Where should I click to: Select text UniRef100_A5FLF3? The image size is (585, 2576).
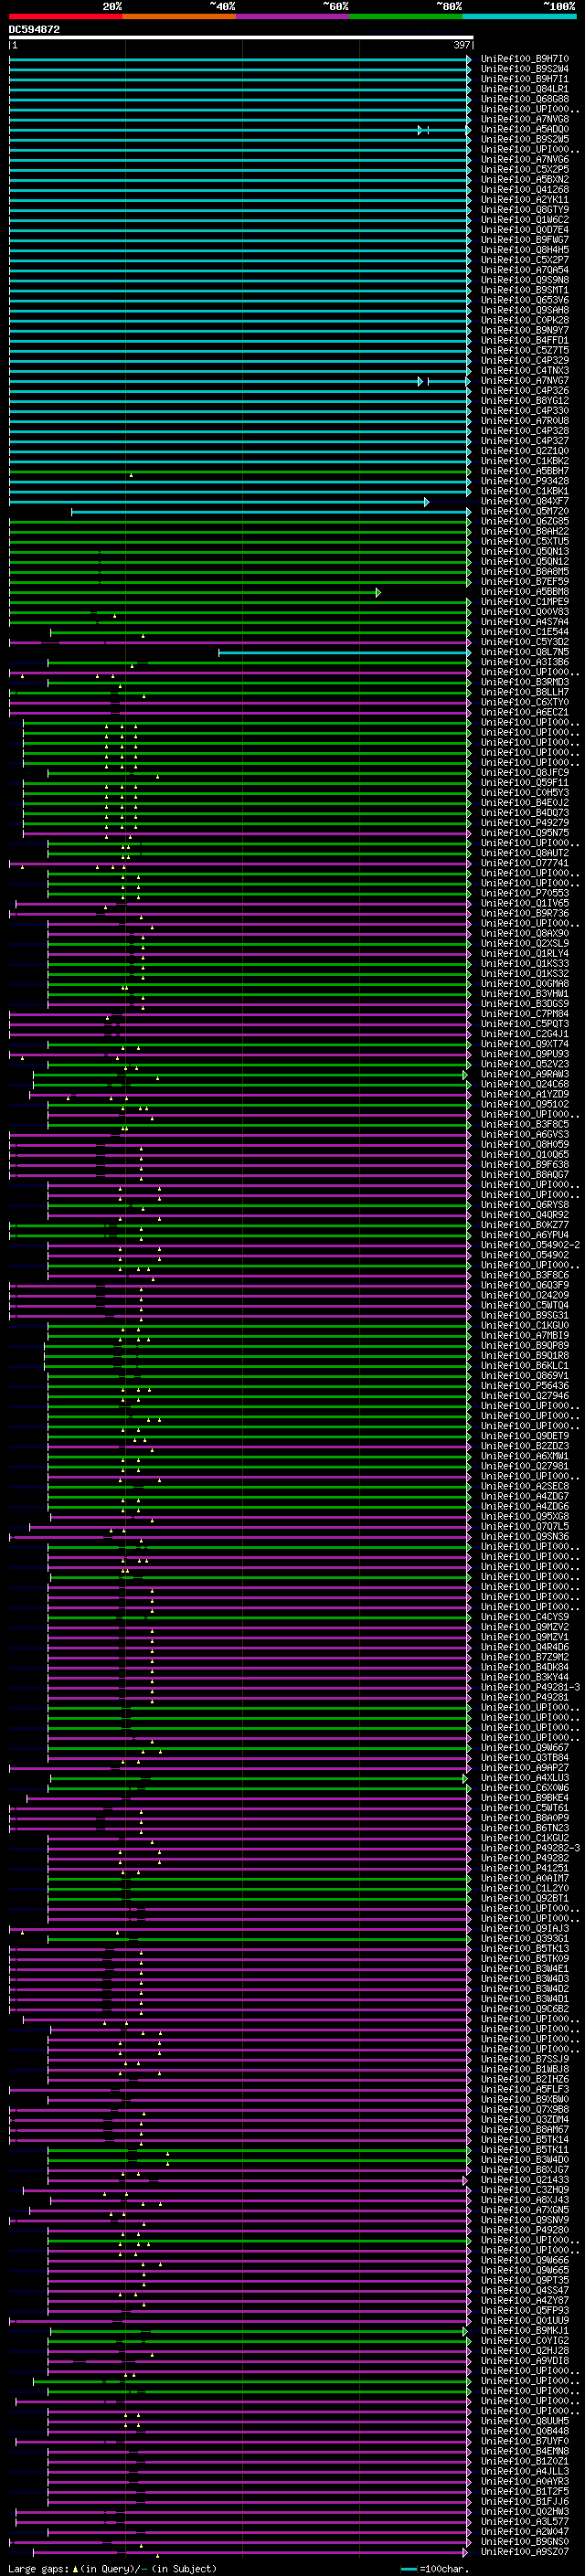pyautogui.click(x=524, y=2088)
